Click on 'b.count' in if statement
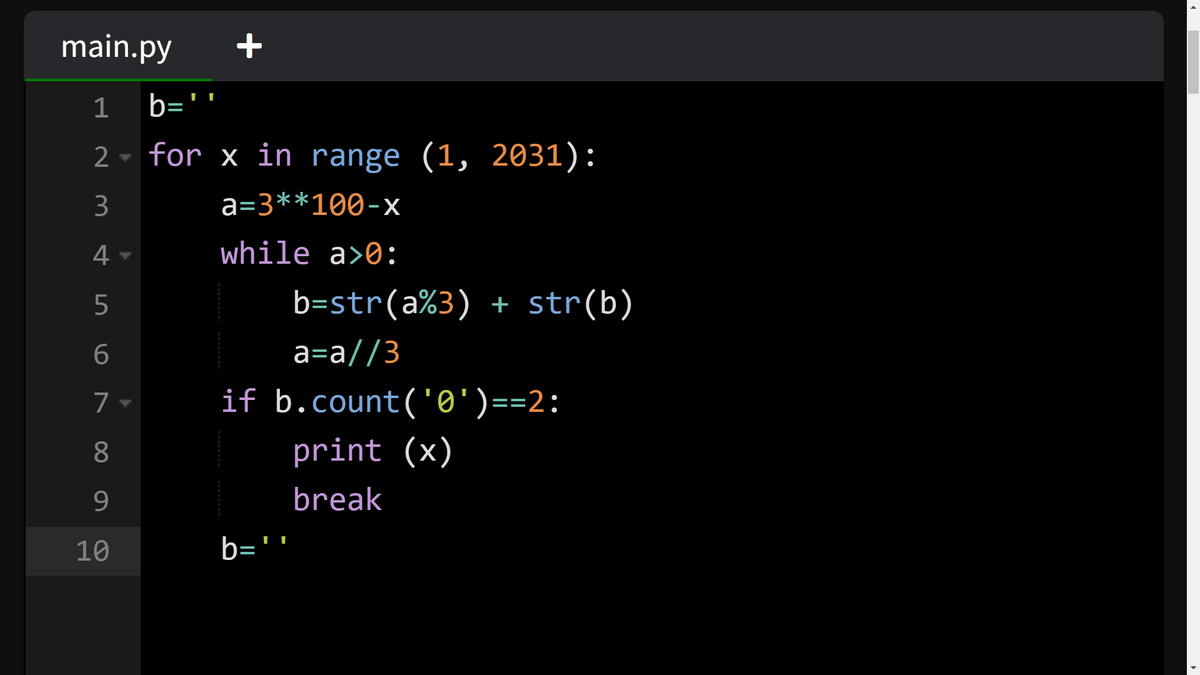1200x675 pixels. pyautogui.click(x=336, y=402)
